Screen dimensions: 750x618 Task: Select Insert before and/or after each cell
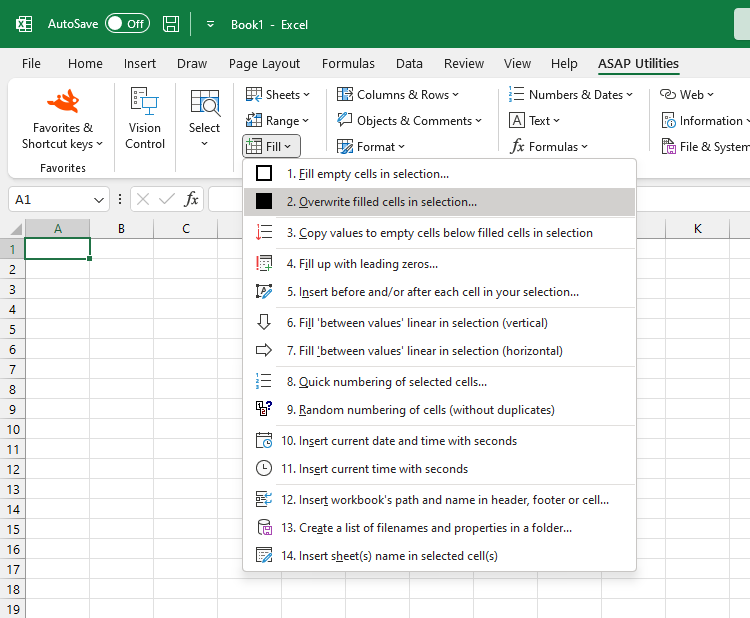click(439, 292)
